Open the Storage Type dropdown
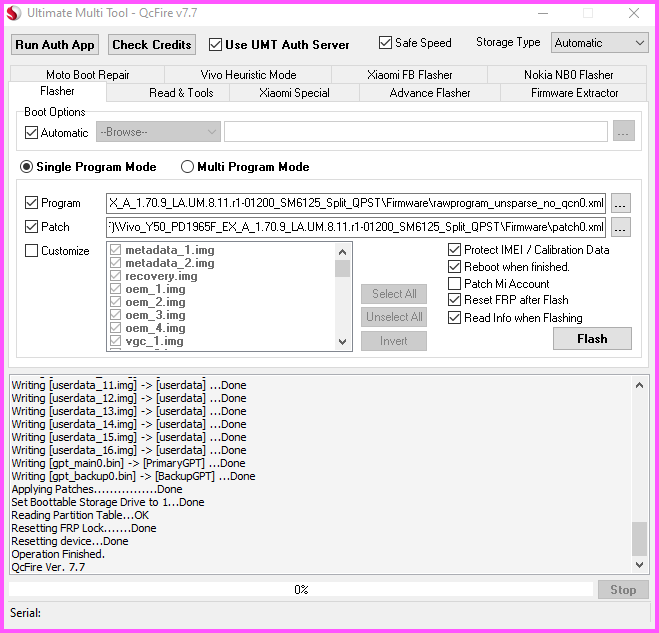Image resolution: width=659 pixels, height=633 pixels. 600,42
